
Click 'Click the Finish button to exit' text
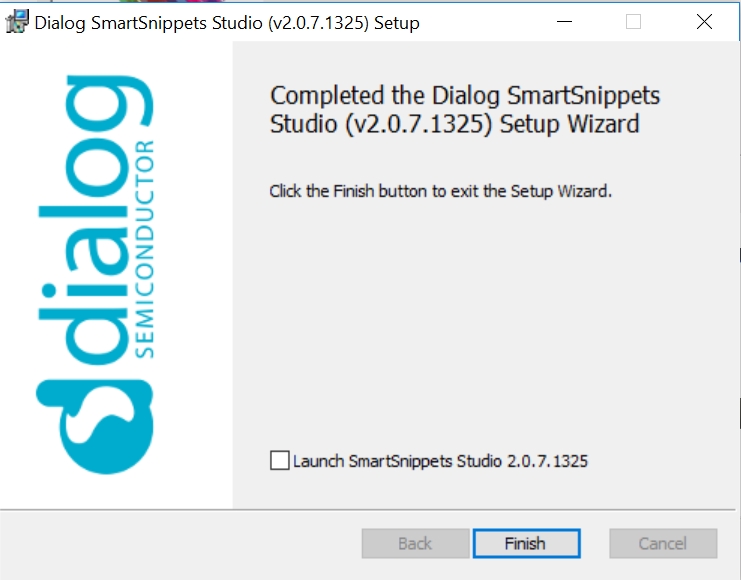tap(440, 191)
